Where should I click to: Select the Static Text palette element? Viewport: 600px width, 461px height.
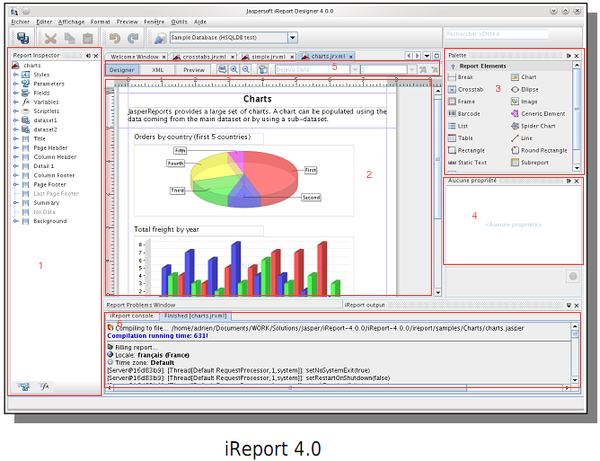pos(467,163)
